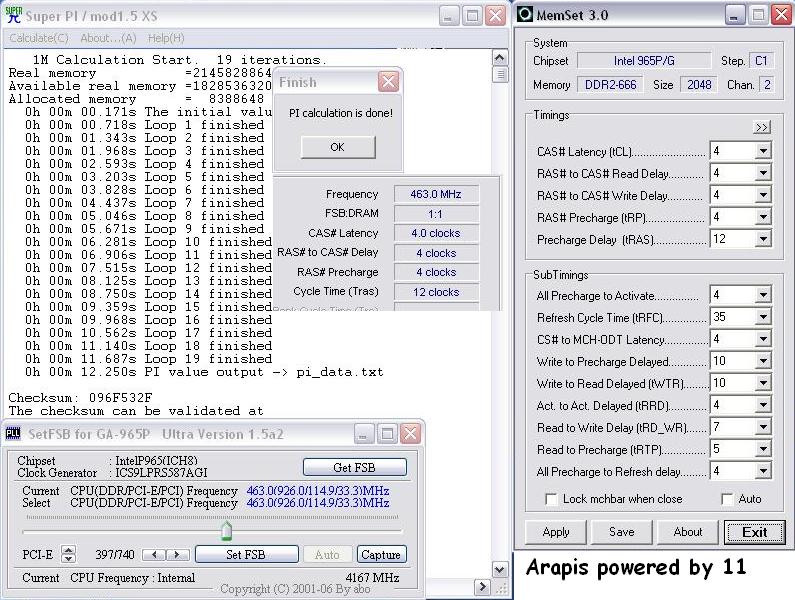Open RAS# Precharge (tRP) dropdown

(763, 217)
